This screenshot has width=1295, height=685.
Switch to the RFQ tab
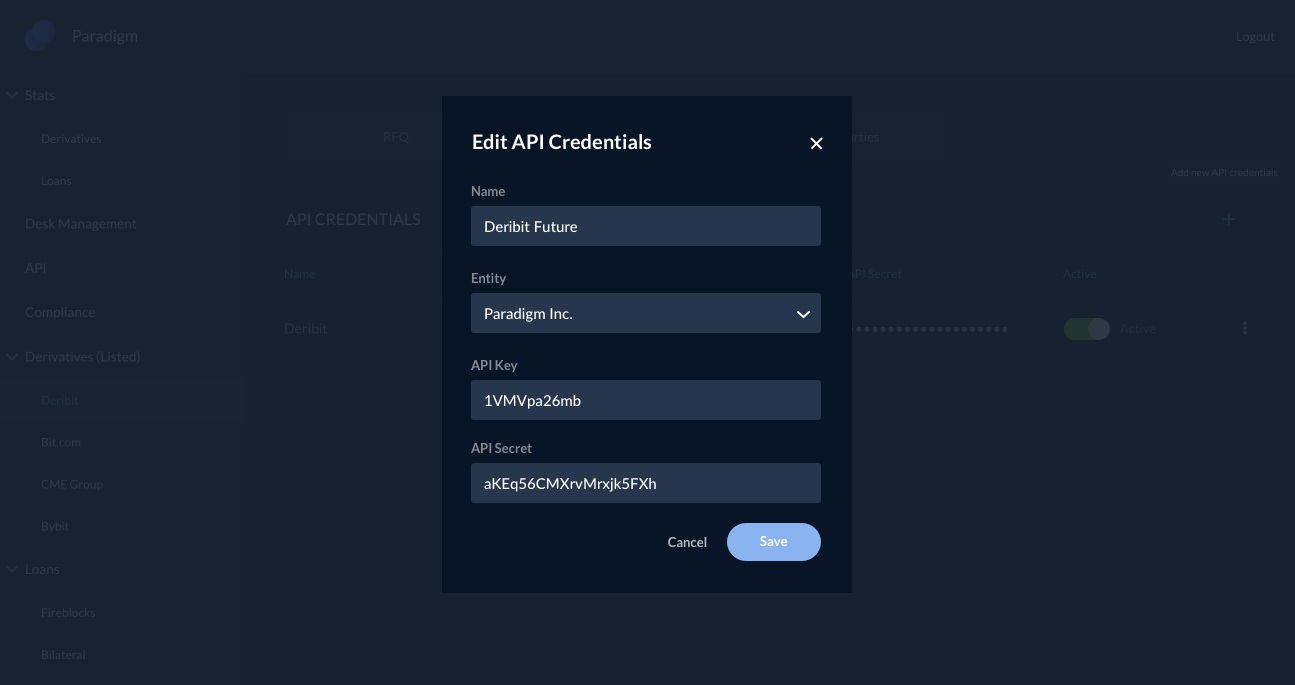pos(396,137)
